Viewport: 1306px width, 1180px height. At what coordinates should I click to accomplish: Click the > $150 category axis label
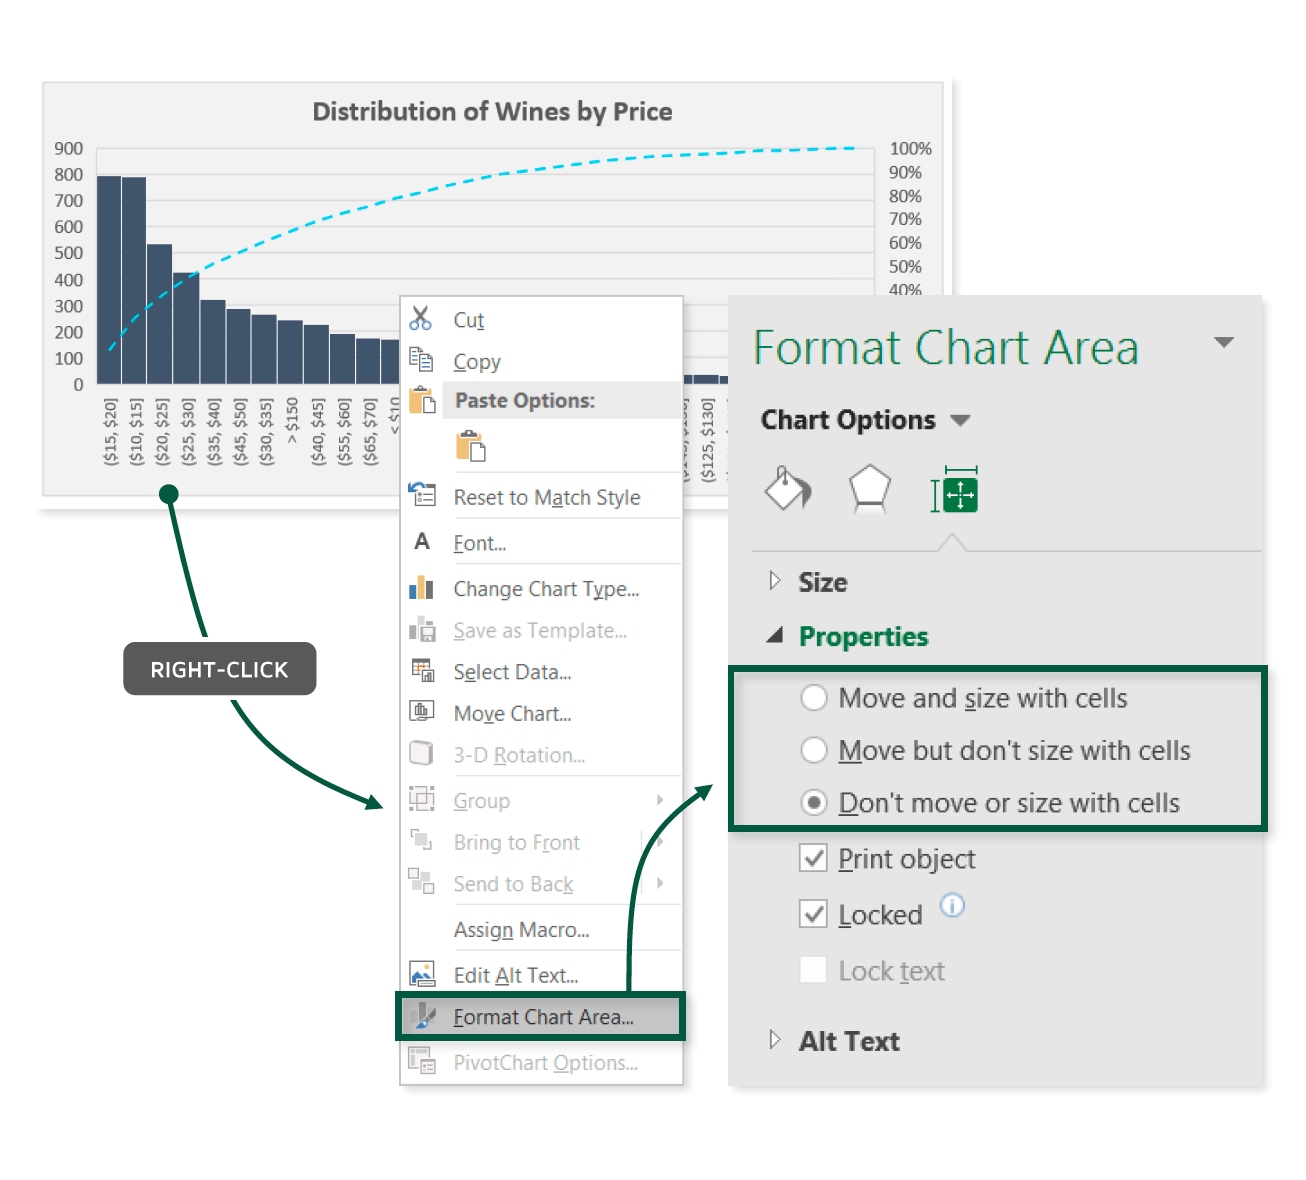[292, 420]
